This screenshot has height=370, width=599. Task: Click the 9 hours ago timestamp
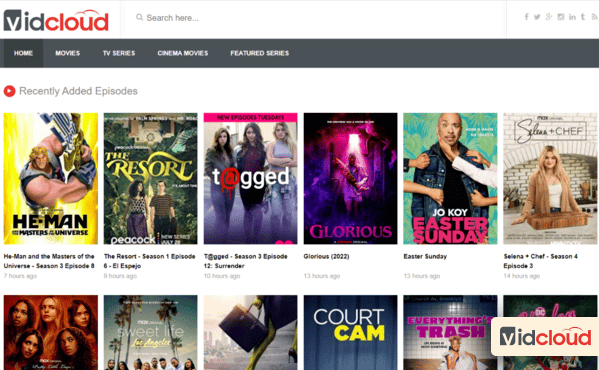(x=120, y=276)
